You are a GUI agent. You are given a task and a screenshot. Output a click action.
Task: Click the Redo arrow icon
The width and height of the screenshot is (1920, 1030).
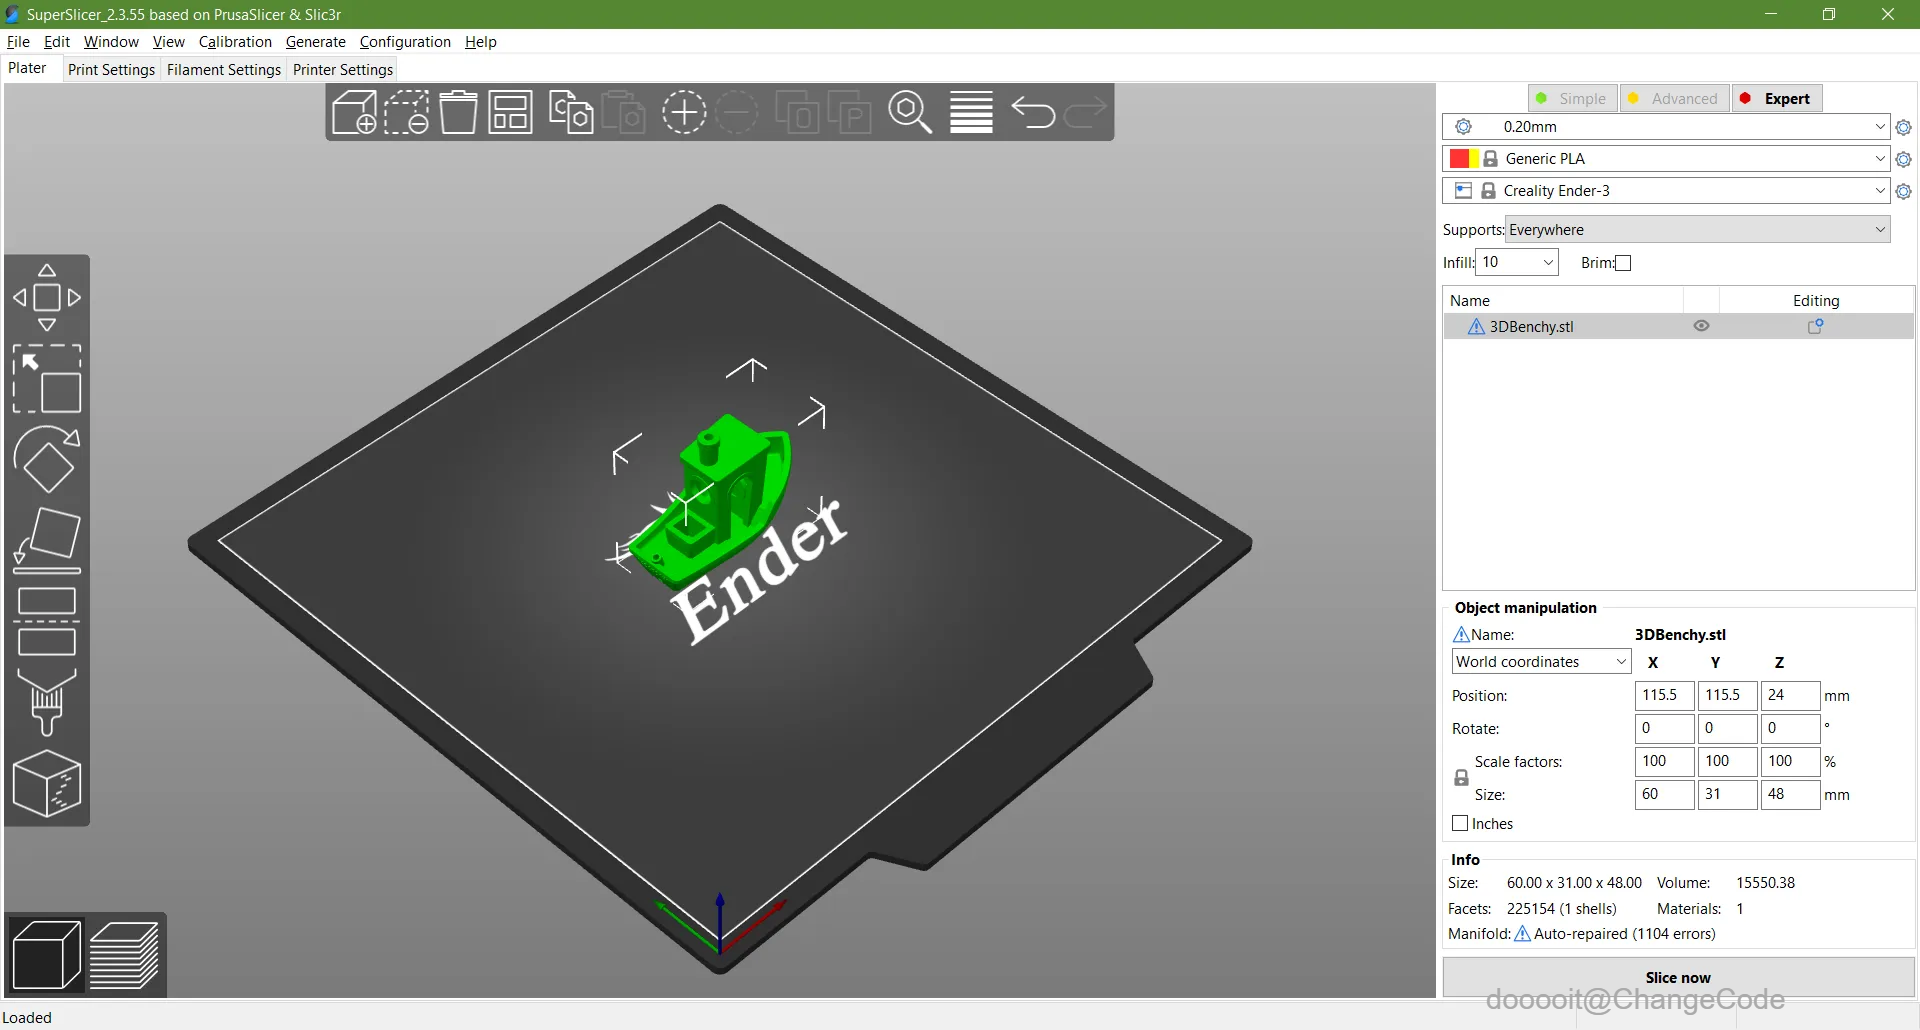point(1086,112)
